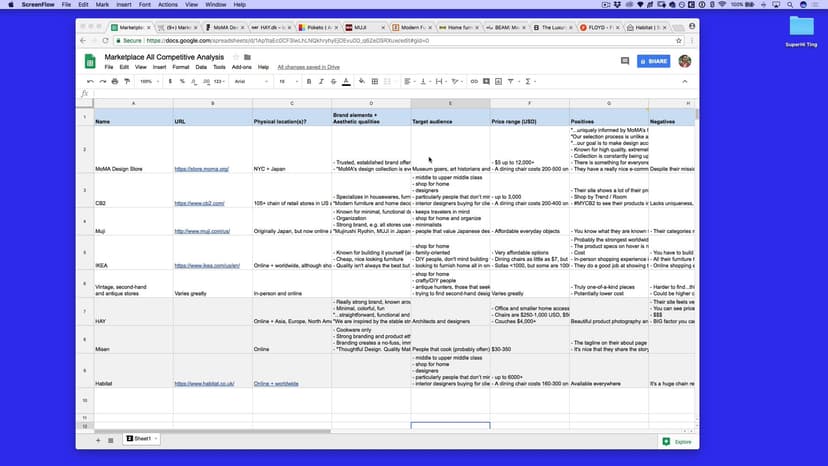The height and width of the screenshot is (466, 828).
Task: Click the Add Sheet plus icon
Action: click(97, 440)
